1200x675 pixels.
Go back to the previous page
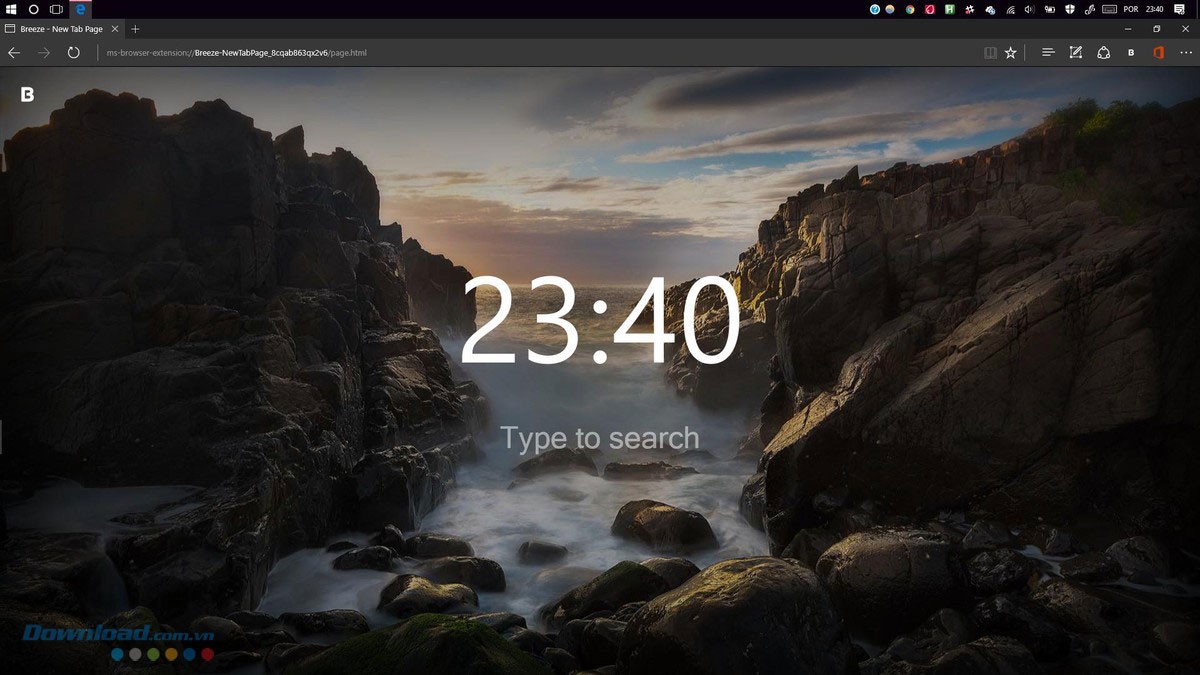14,52
